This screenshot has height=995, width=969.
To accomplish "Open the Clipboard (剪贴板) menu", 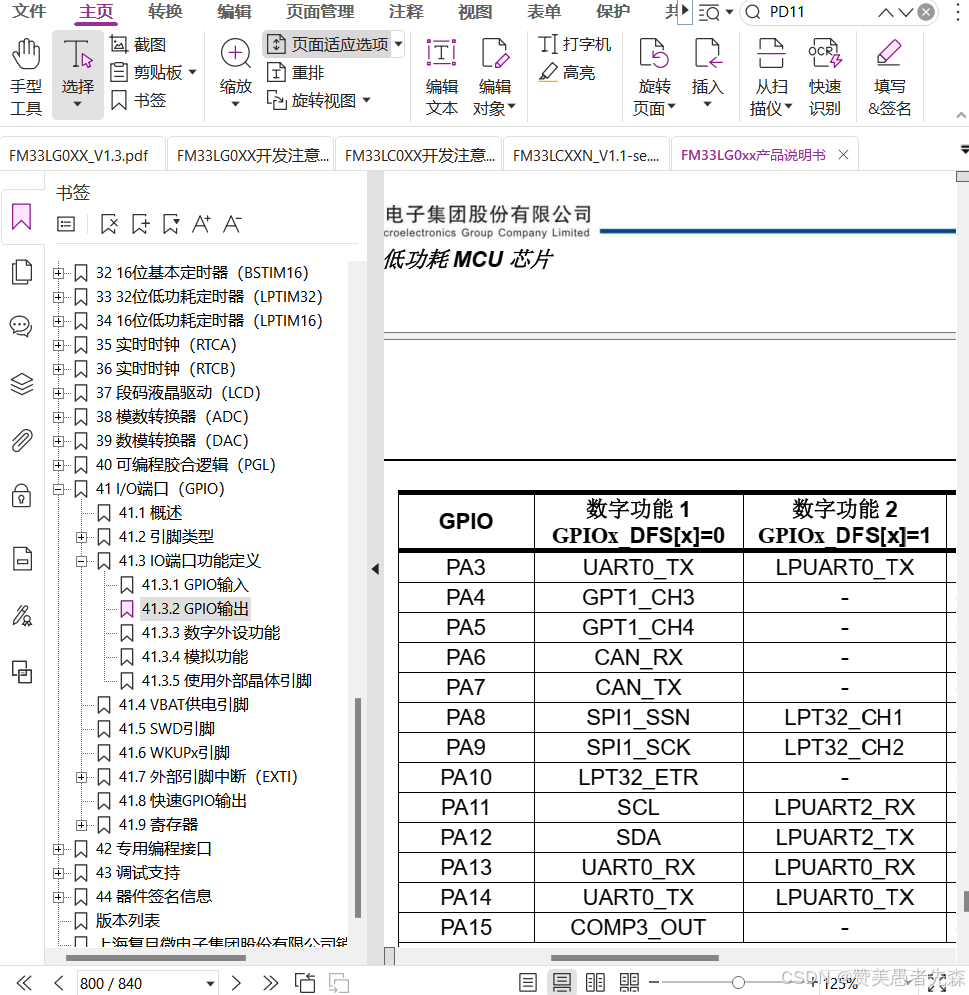I will (x=153, y=72).
